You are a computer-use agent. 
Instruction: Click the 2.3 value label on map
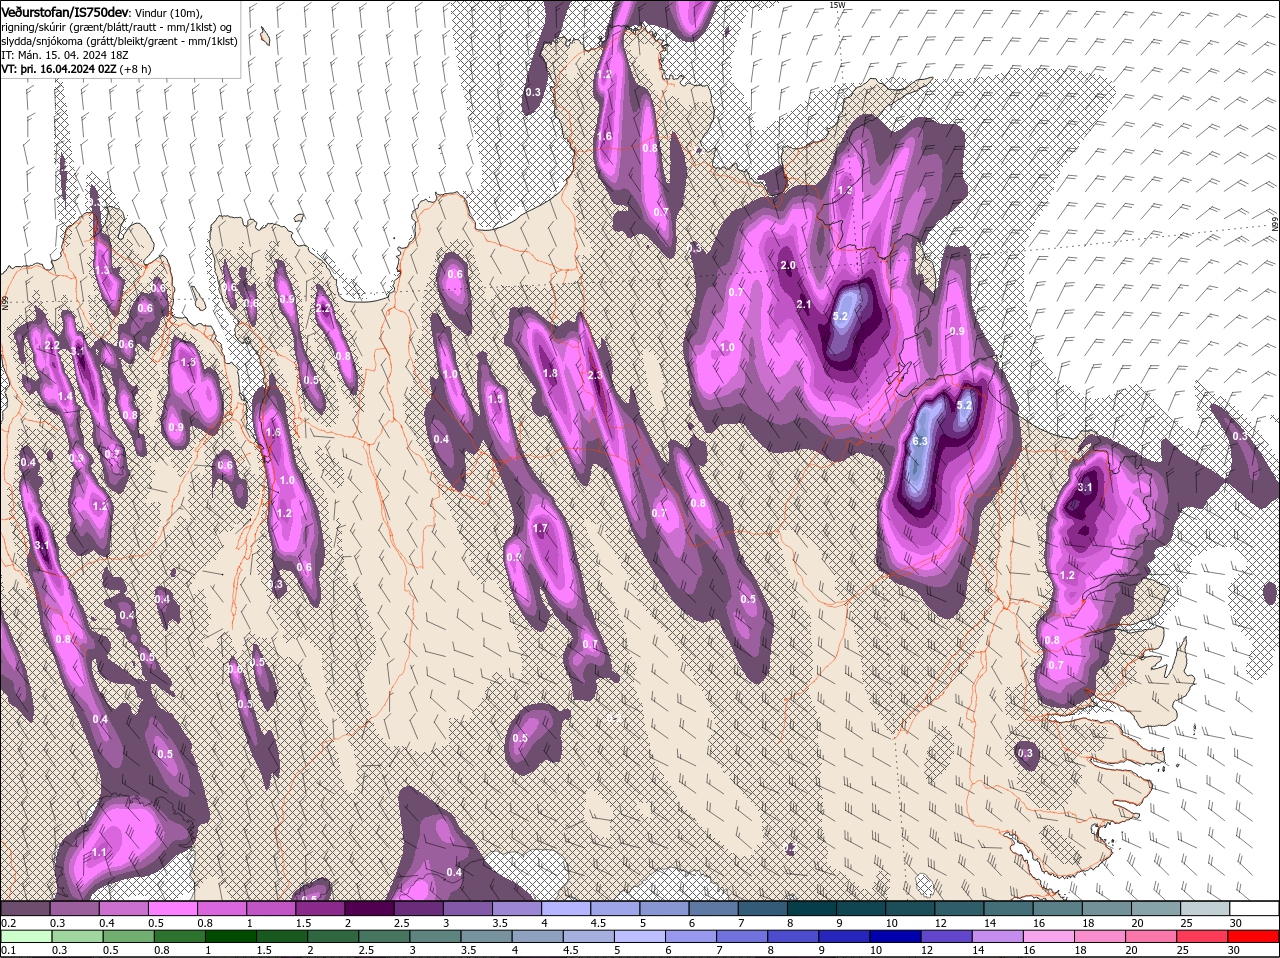(x=596, y=375)
